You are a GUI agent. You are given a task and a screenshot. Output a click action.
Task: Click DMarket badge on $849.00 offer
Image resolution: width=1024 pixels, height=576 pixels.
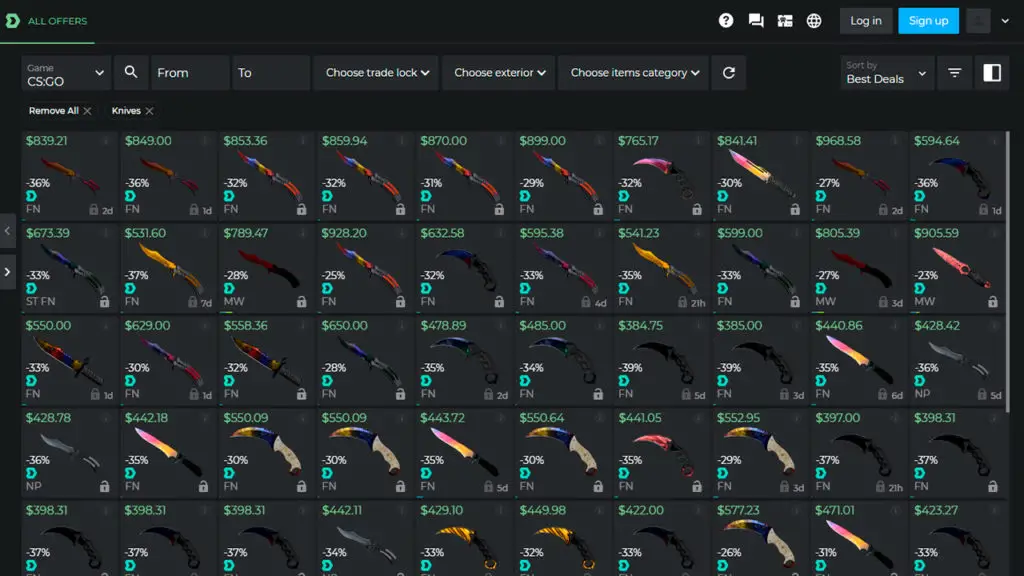tap(130, 196)
